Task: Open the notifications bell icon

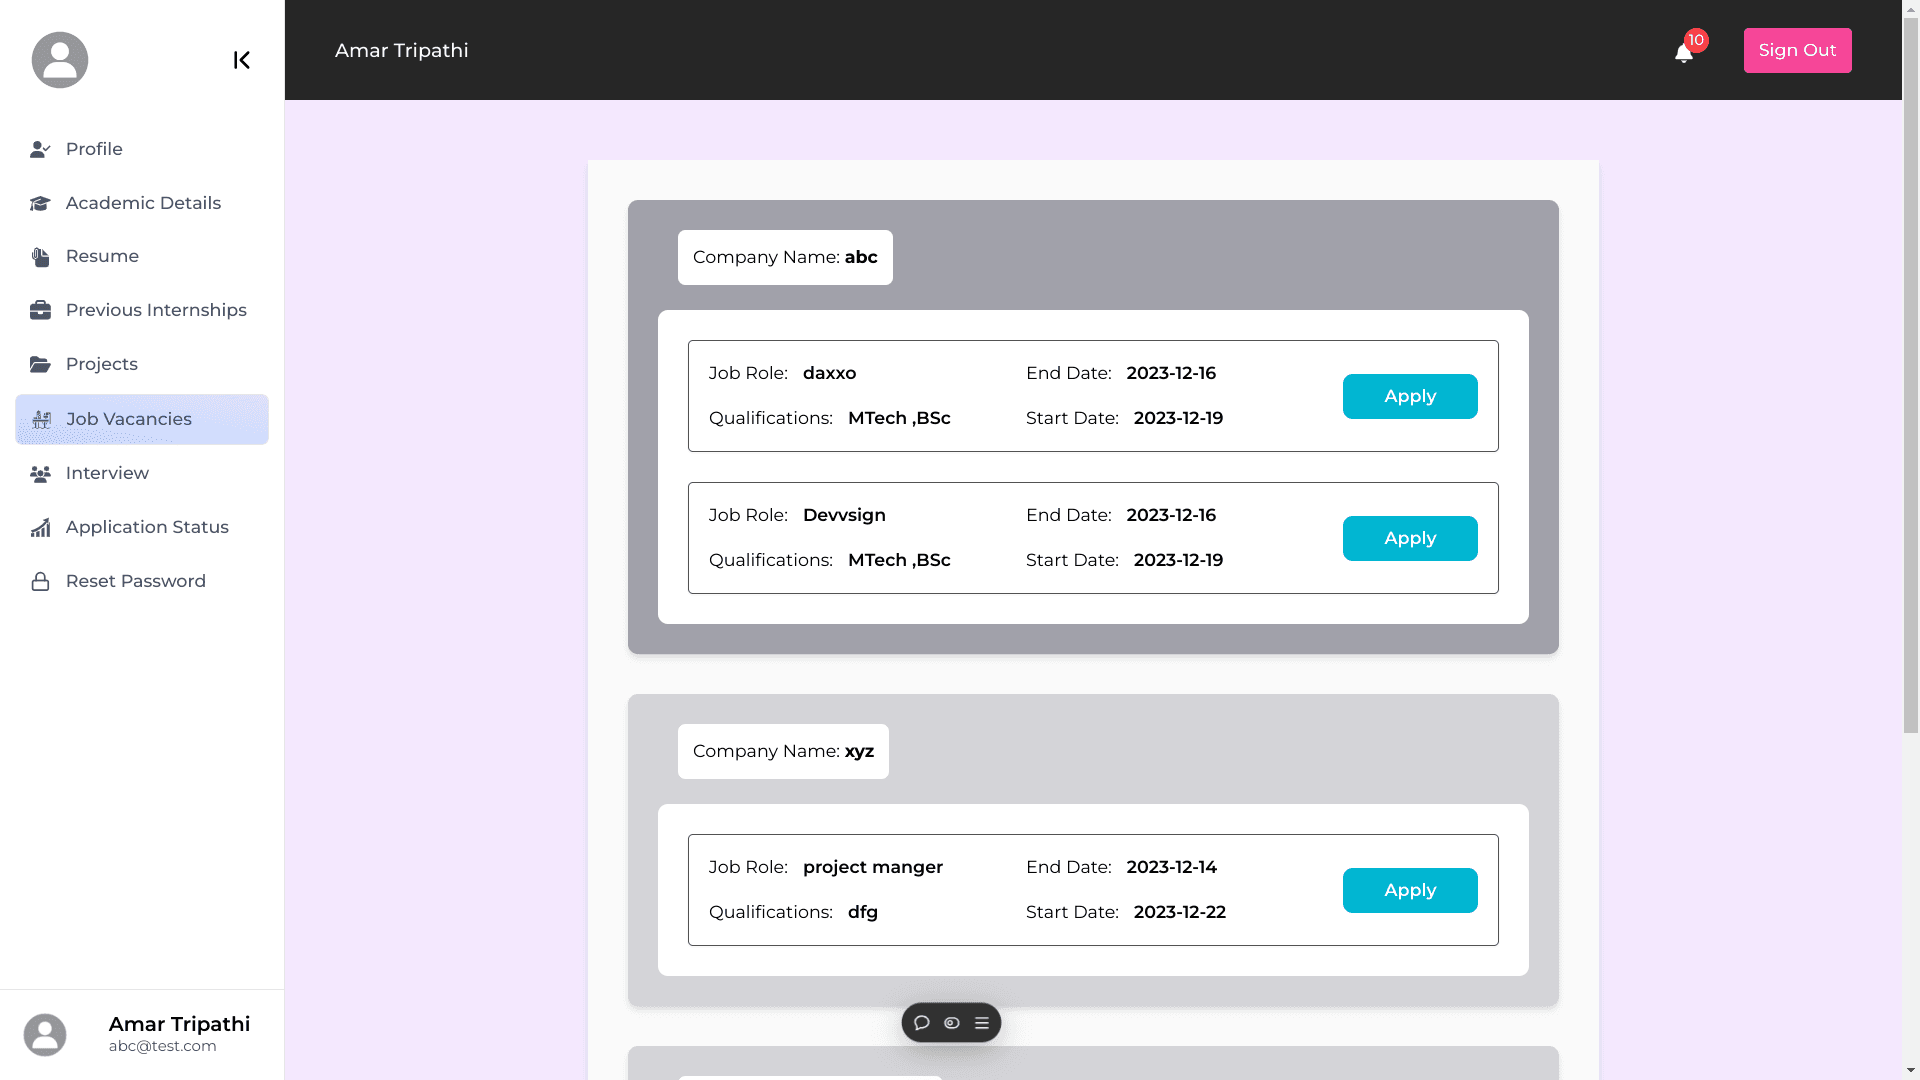Action: [1684, 52]
